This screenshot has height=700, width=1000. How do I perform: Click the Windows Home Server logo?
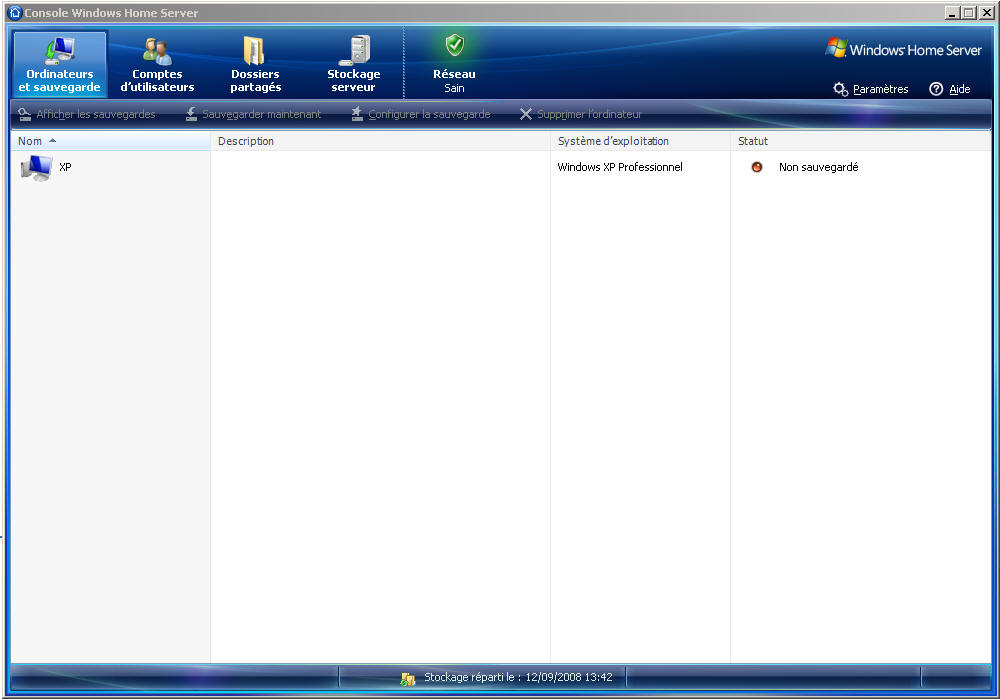pyautogui.click(x=904, y=50)
